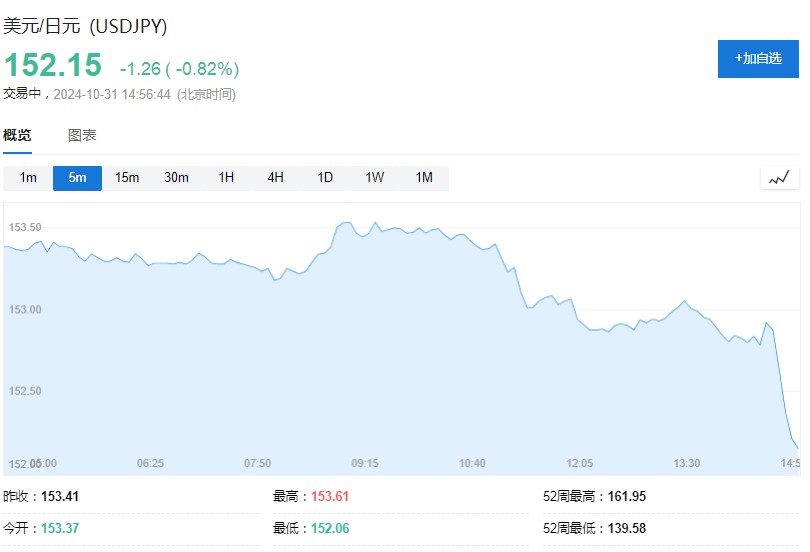Select the active 5m interval
810x552 pixels.
pos(77,178)
